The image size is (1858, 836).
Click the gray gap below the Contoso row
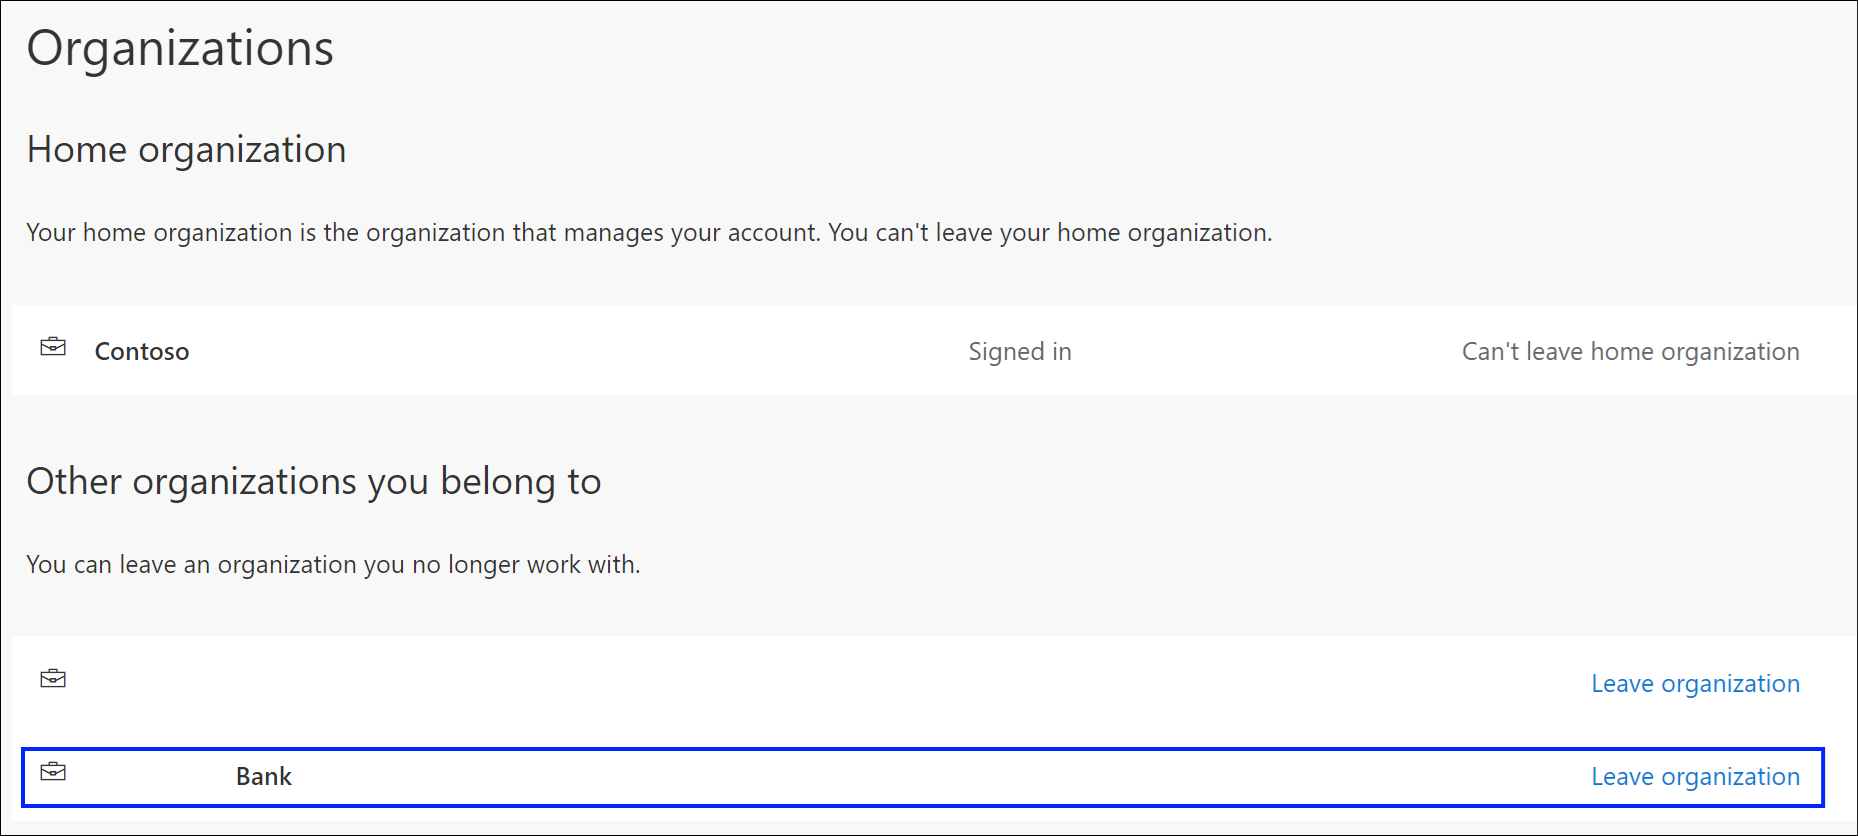[900, 420]
